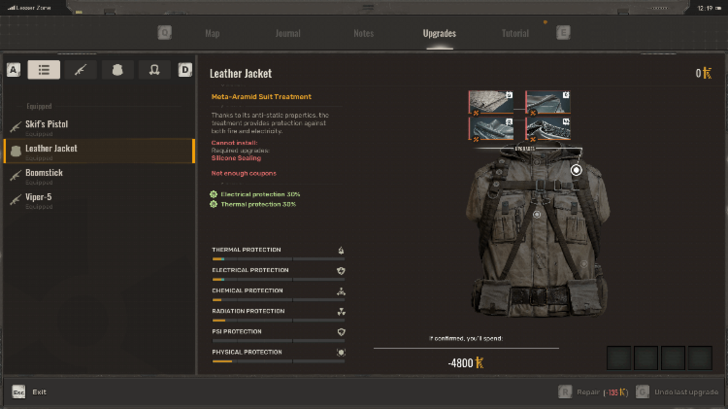Click bottom-right upgrade thumbnail above jacket
Image resolution: width=728 pixels, height=409 pixels.
[548, 129]
